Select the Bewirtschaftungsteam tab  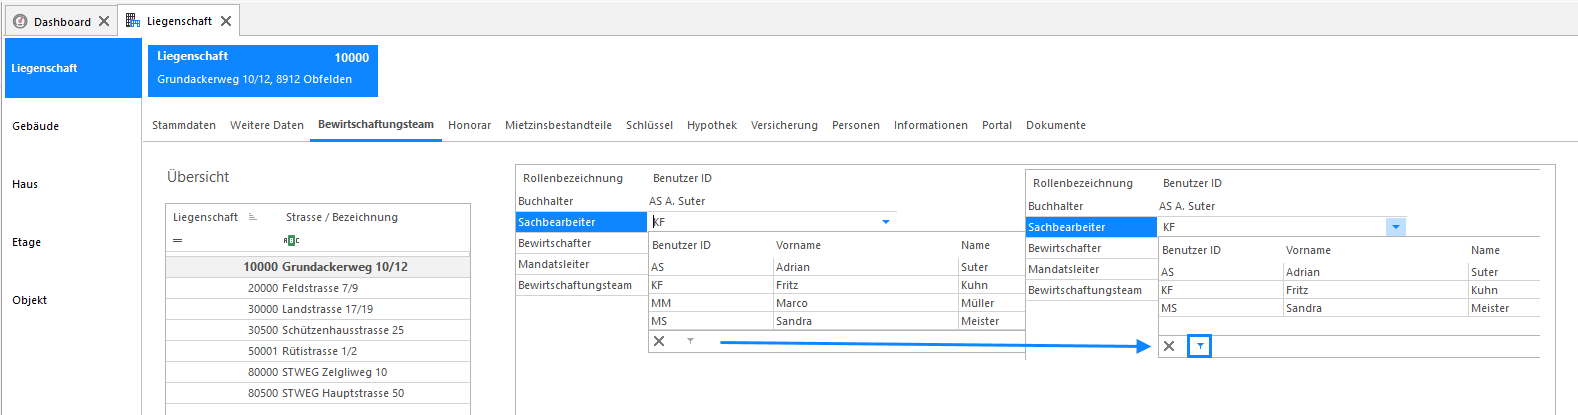tap(376, 125)
